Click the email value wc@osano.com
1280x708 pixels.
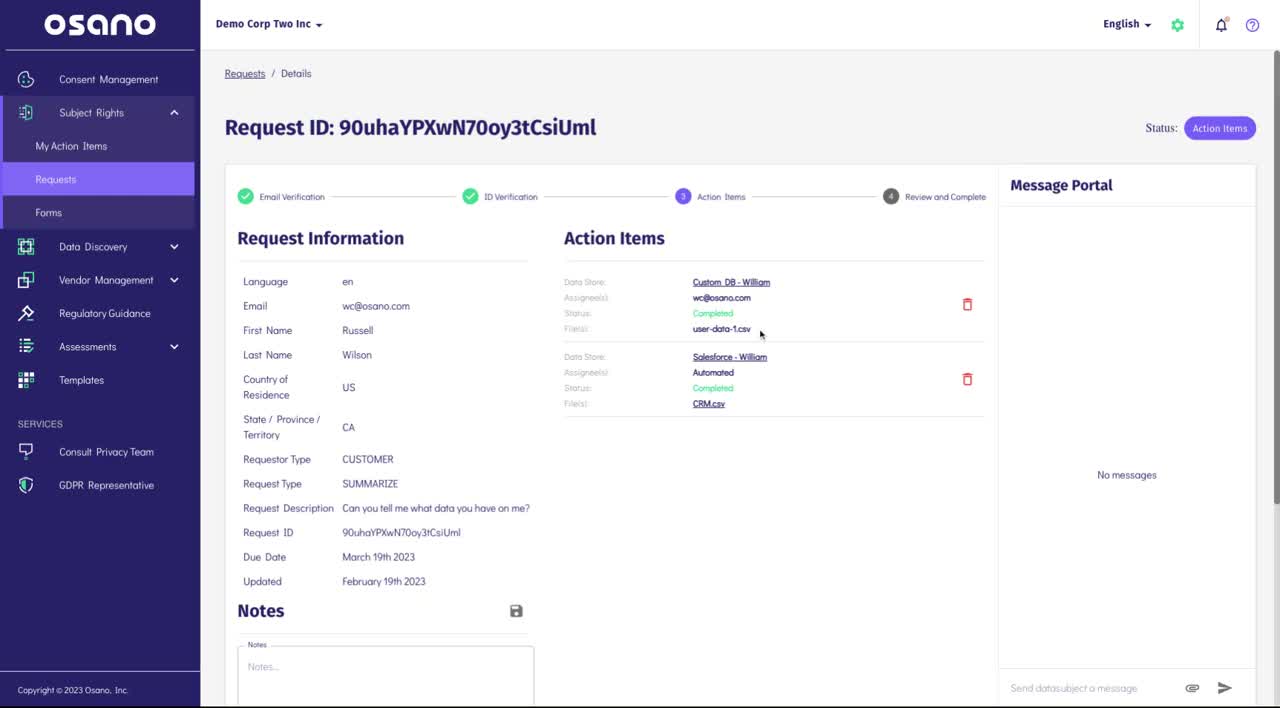pos(376,306)
